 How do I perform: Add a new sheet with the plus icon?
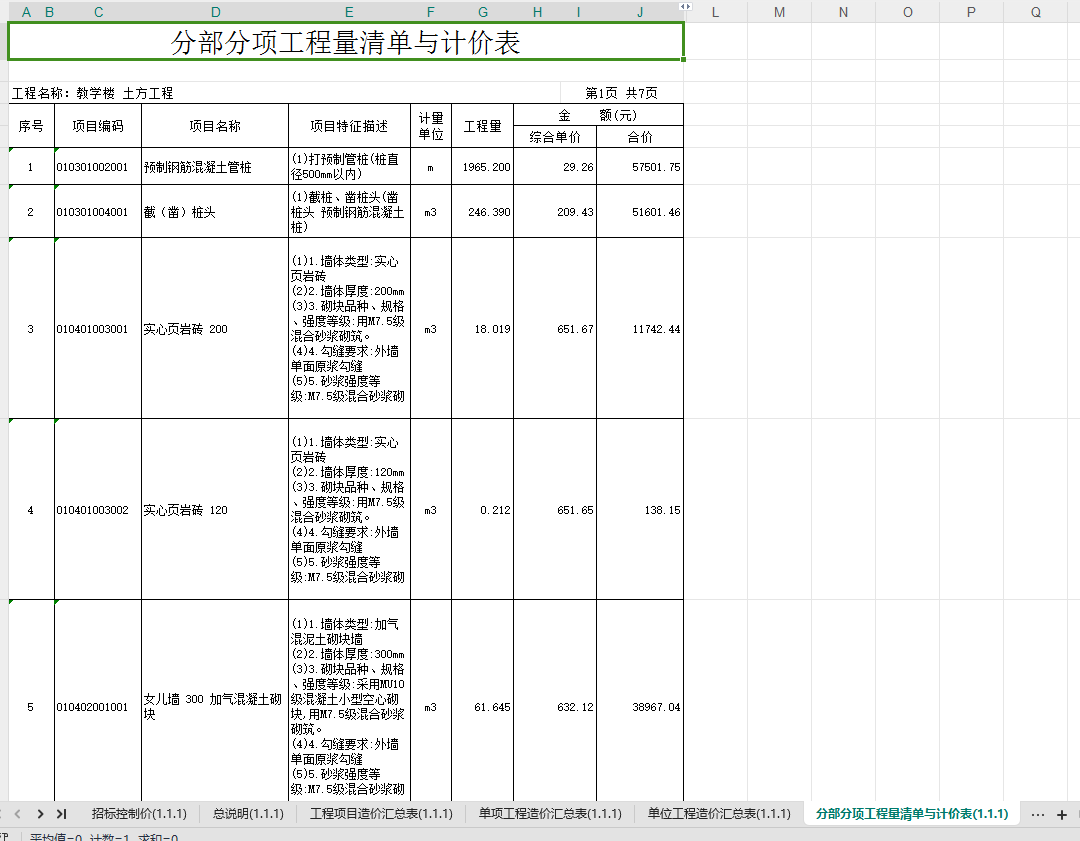click(1062, 814)
